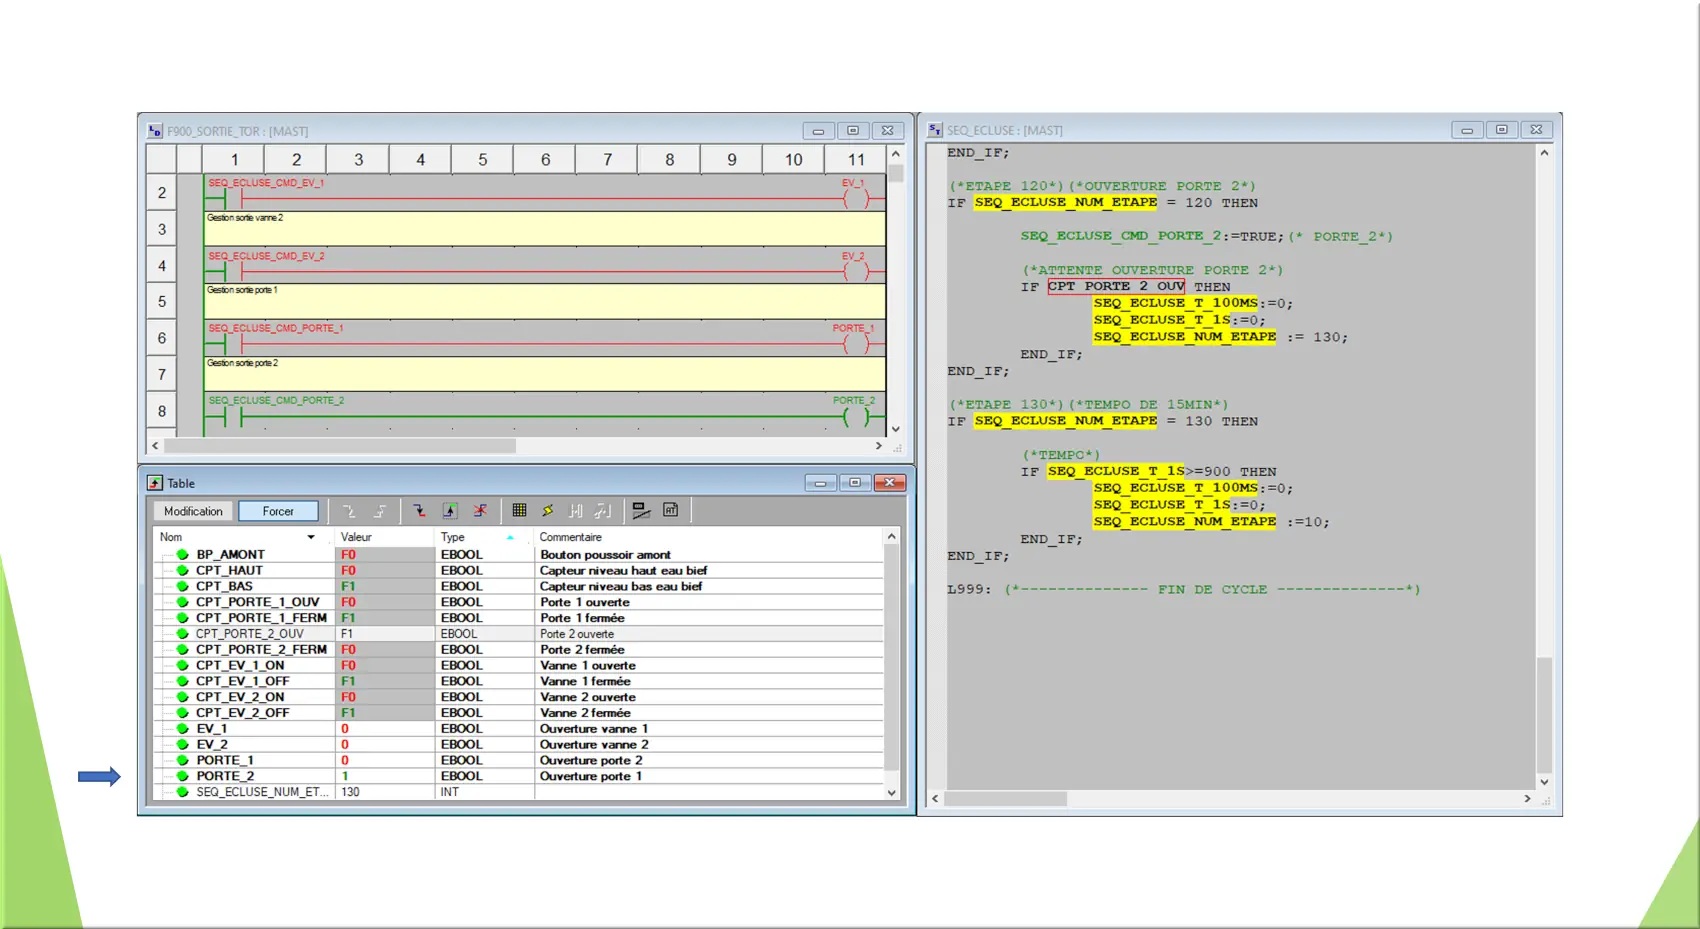Select the CPT_EV_1_OFF variable
The image size is (1700, 929).
coord(243,681)
